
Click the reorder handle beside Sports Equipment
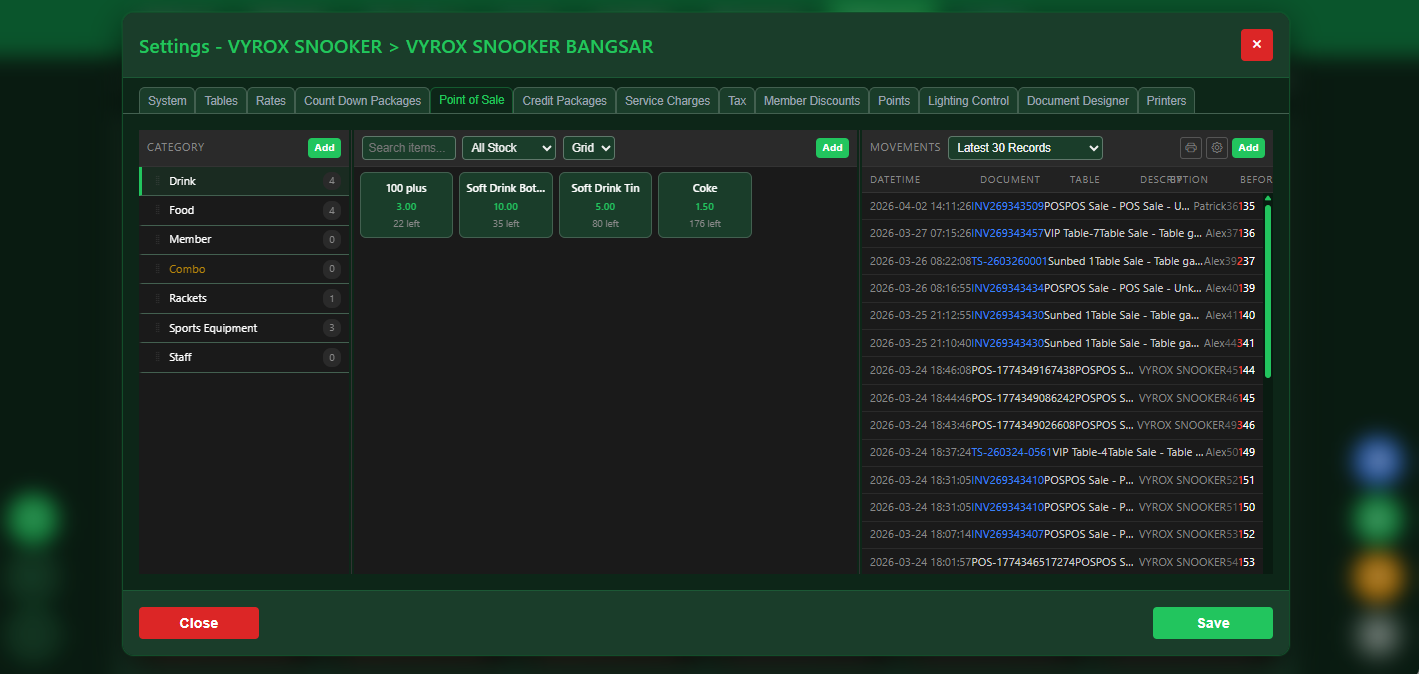157,327
